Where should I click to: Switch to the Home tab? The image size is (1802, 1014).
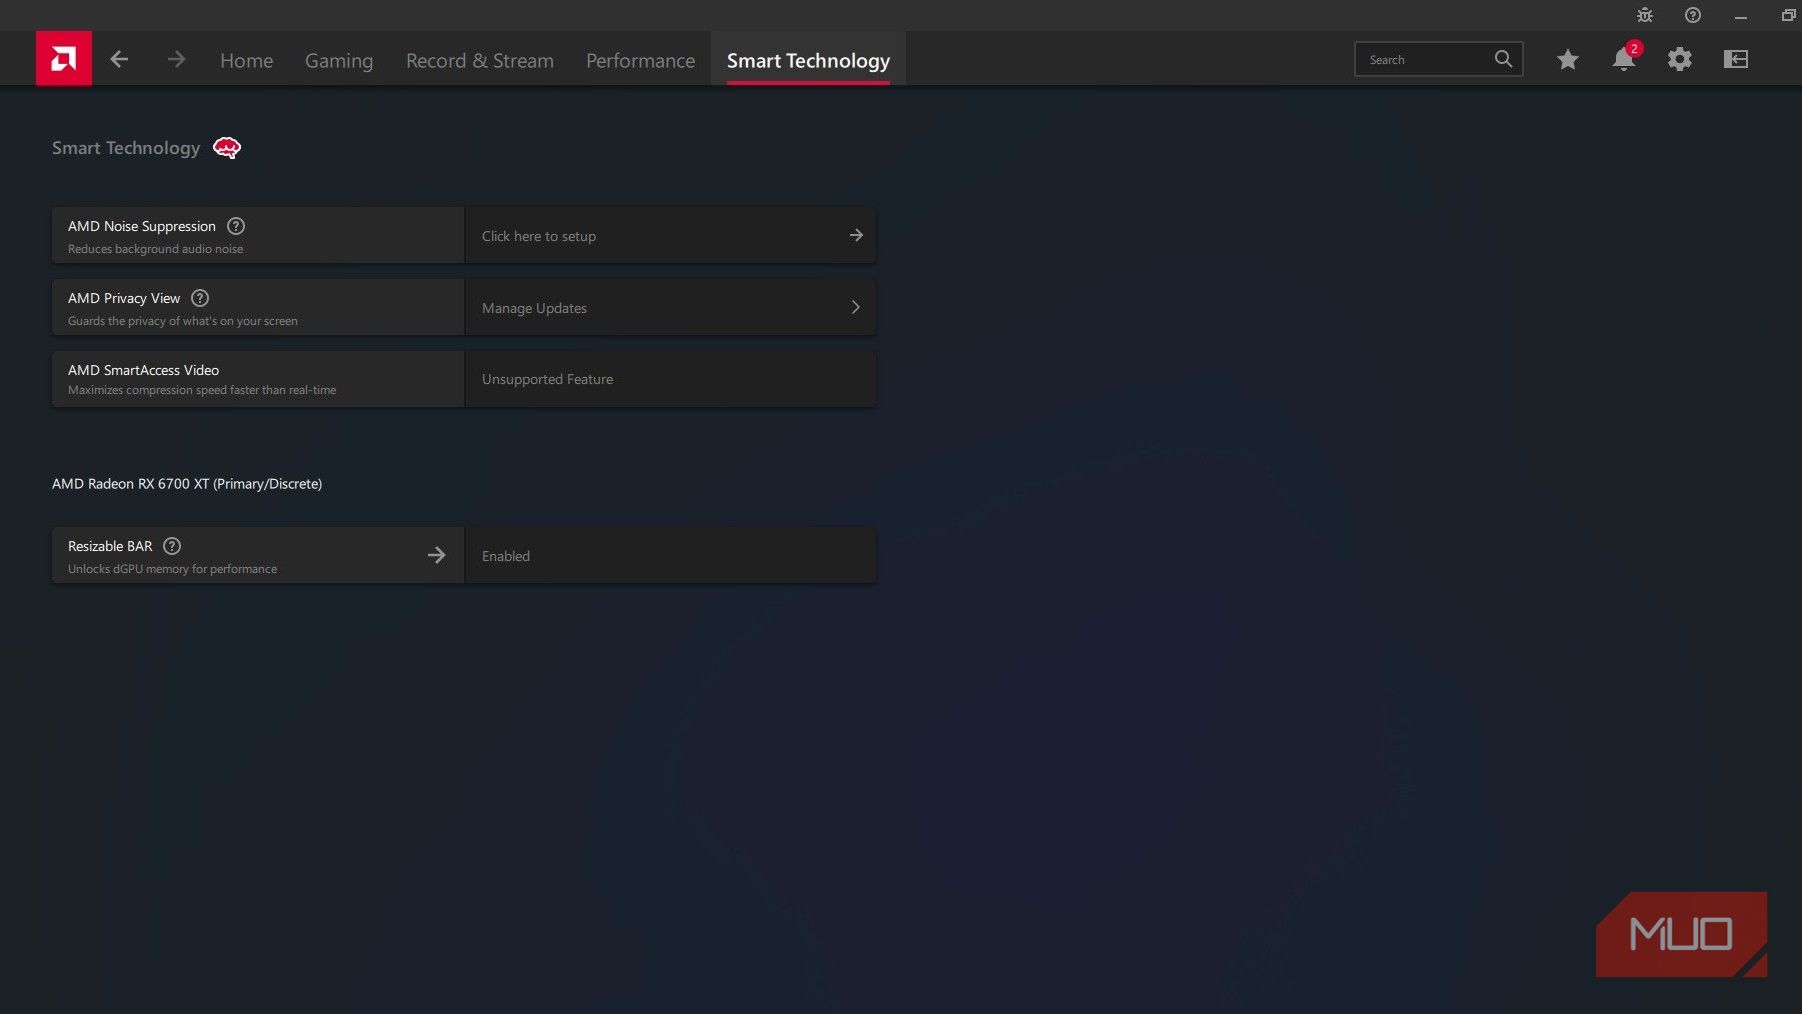pos(246,60)
